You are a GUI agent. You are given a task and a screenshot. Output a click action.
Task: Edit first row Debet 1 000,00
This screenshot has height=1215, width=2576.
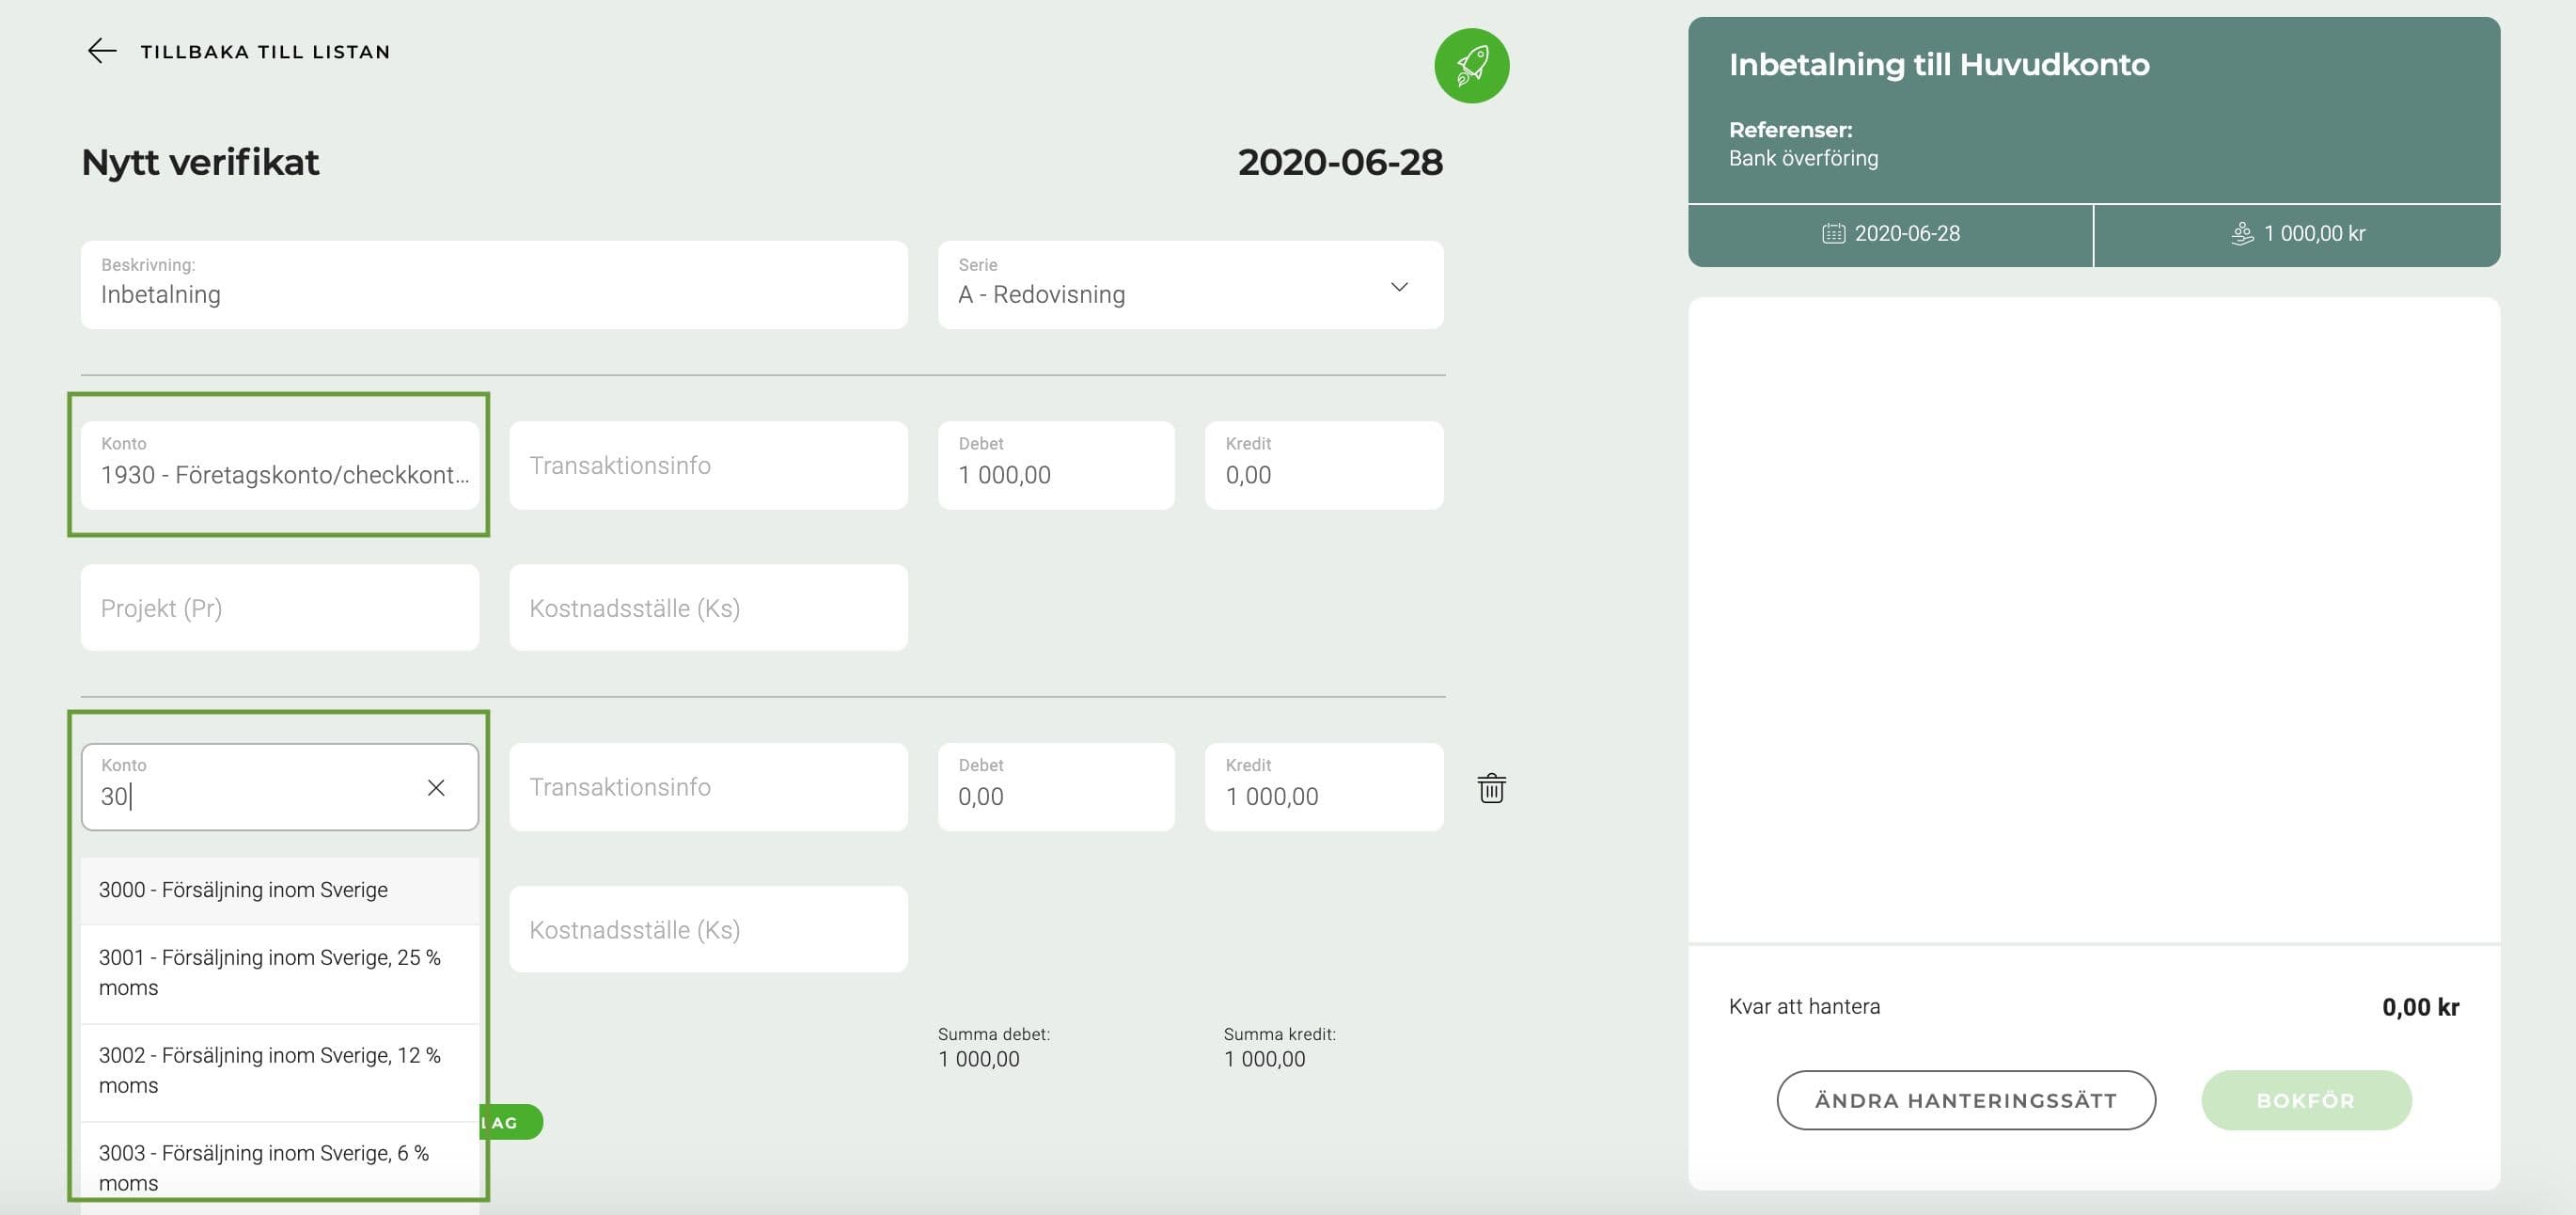click(1056, 465)
